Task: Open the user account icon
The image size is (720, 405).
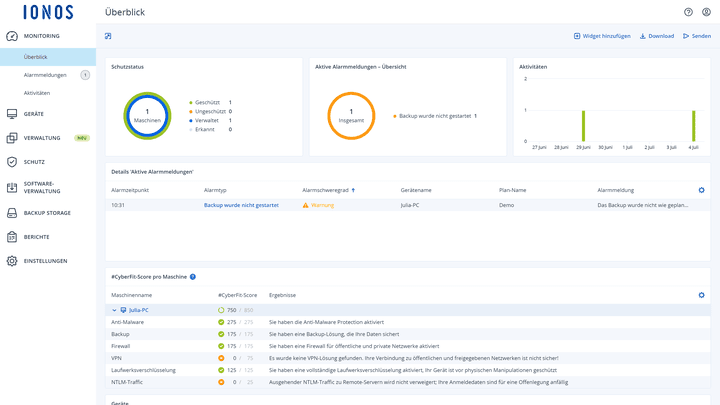Action: coord(706,12)
